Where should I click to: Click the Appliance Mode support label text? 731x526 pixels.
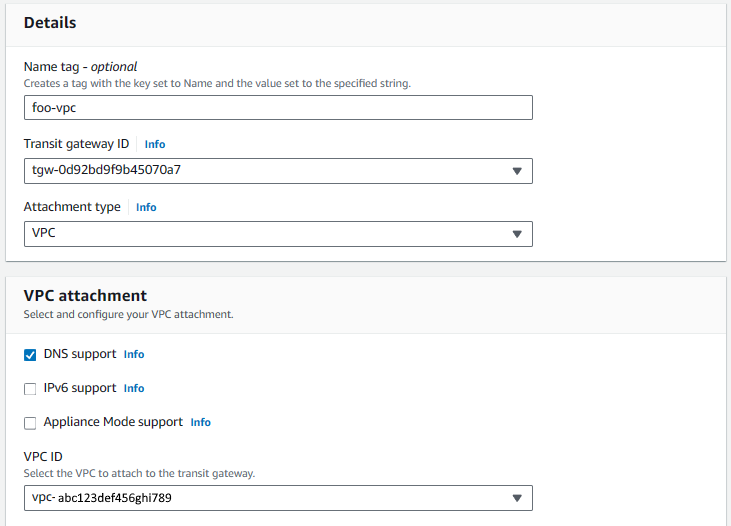pyautogui.click(x=113, y=422)
